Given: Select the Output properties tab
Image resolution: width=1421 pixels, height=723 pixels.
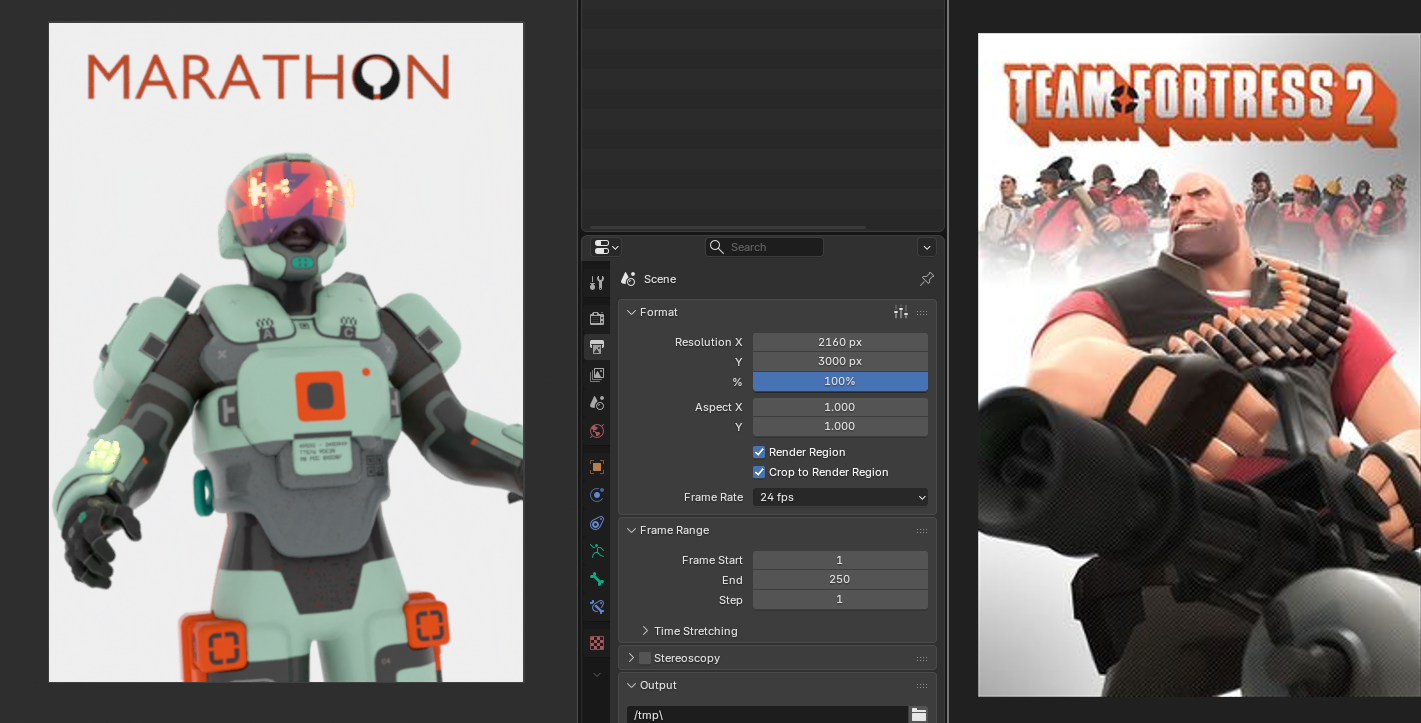Looking at the screenshot, I should pos(597,346).
